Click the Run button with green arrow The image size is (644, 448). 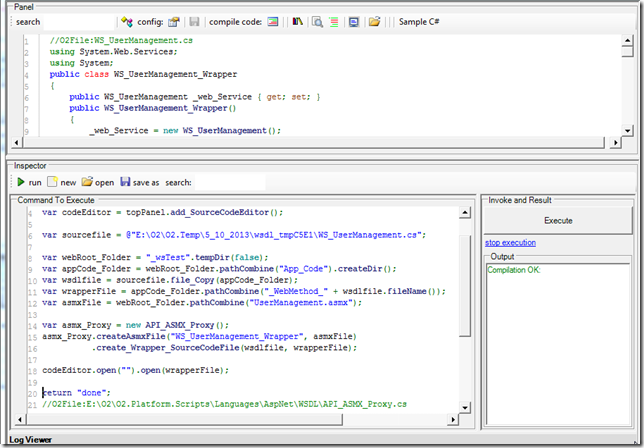(x=29, y=182)
